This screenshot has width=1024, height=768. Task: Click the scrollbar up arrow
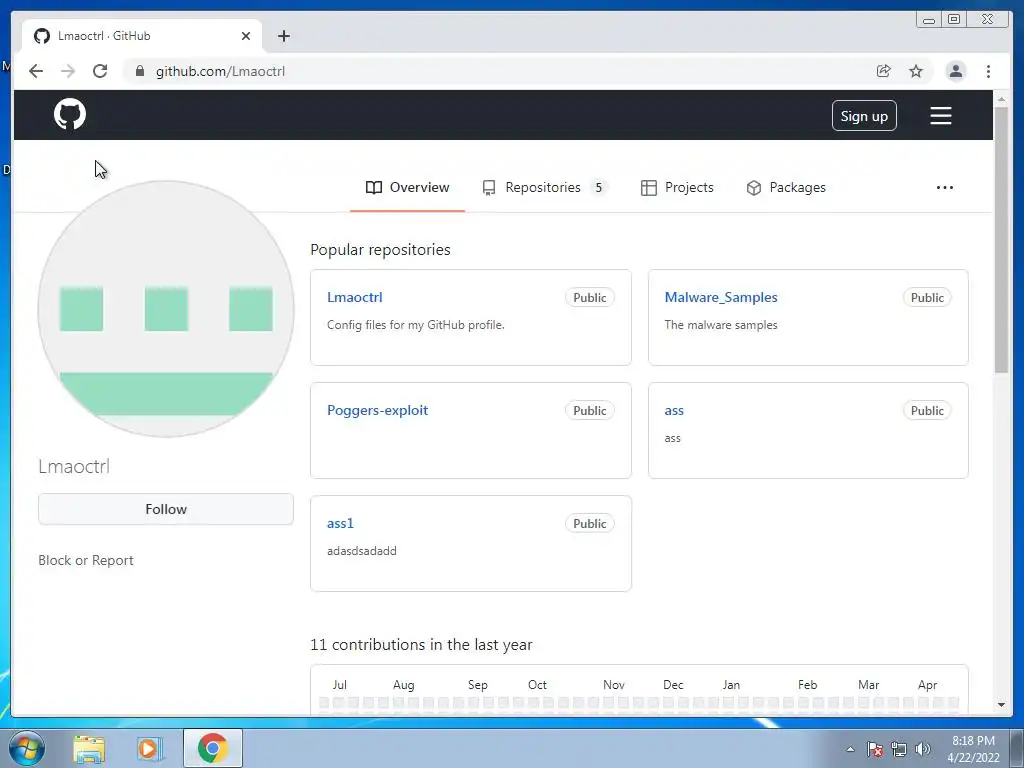(x=1001, y=99)
